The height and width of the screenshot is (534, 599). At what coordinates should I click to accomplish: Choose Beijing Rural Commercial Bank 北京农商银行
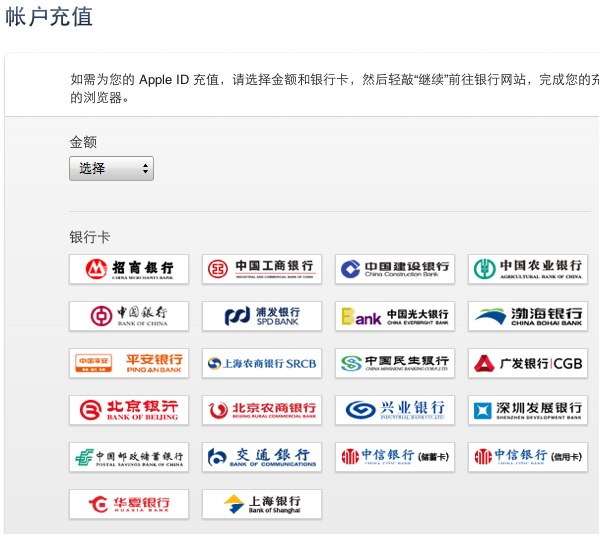coord(262,410)
